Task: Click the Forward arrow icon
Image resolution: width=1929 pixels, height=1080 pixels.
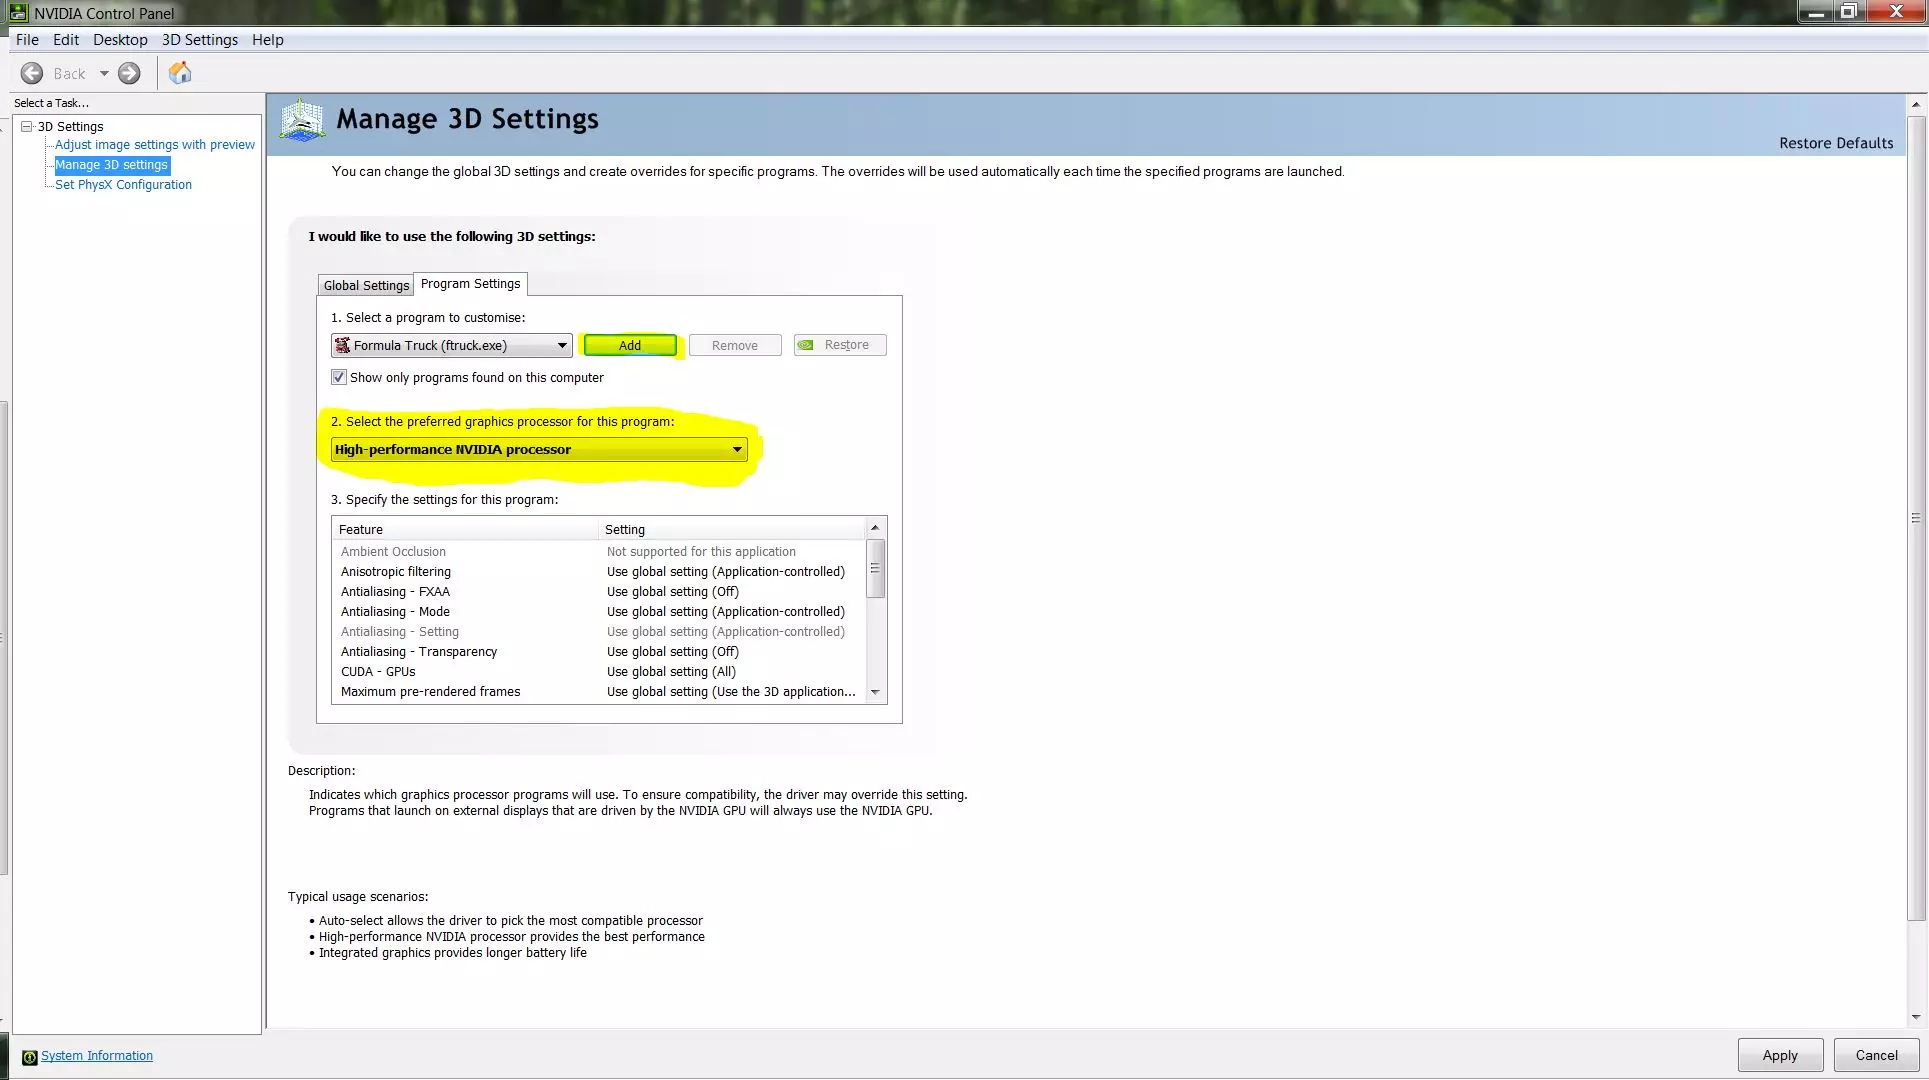Action: point(129,73)
